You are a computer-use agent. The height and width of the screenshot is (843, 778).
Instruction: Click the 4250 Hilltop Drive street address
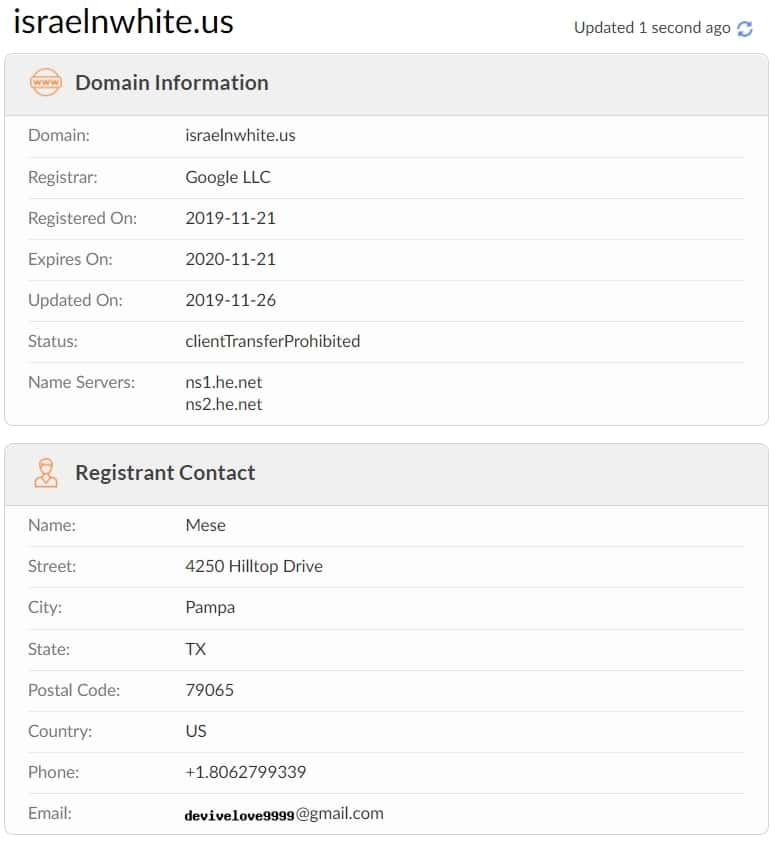coord(254,567)
